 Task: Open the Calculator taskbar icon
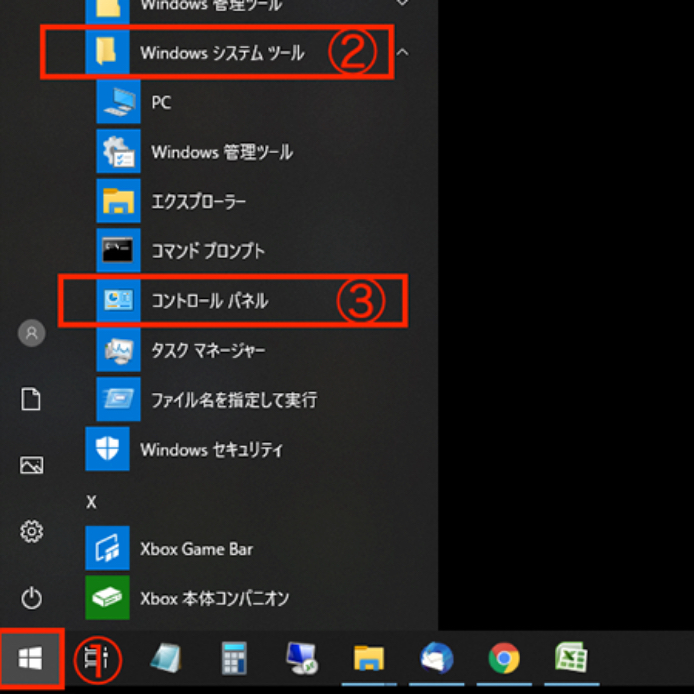coord(234,658)
